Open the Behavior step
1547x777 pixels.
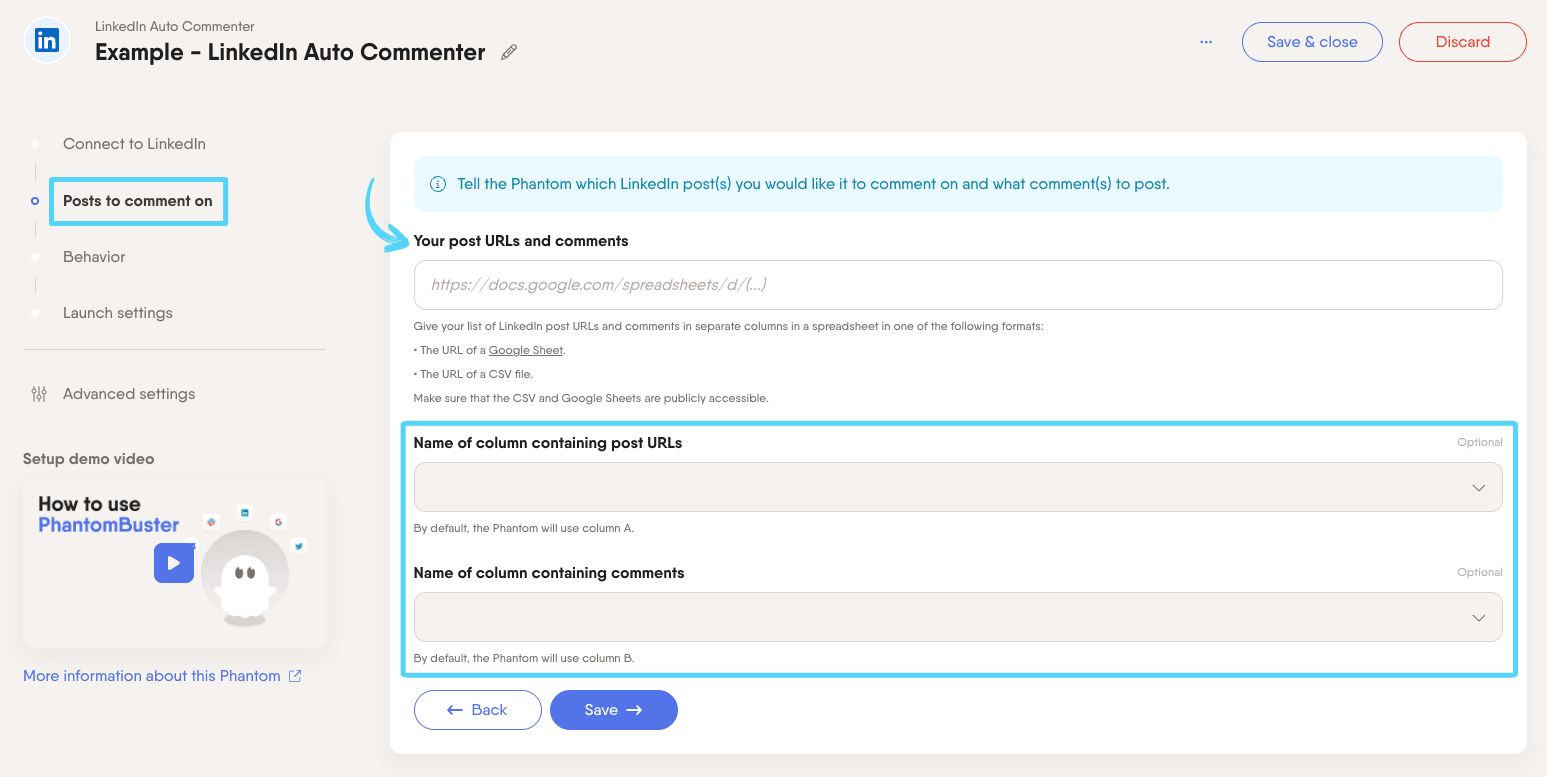94,257
